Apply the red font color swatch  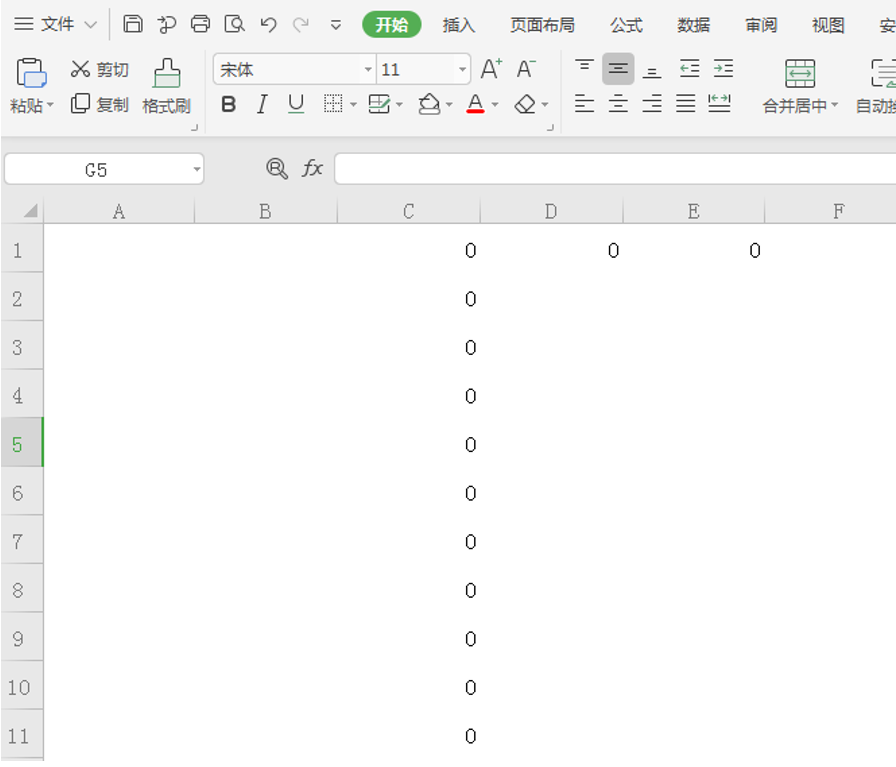[x=475, y=104]
